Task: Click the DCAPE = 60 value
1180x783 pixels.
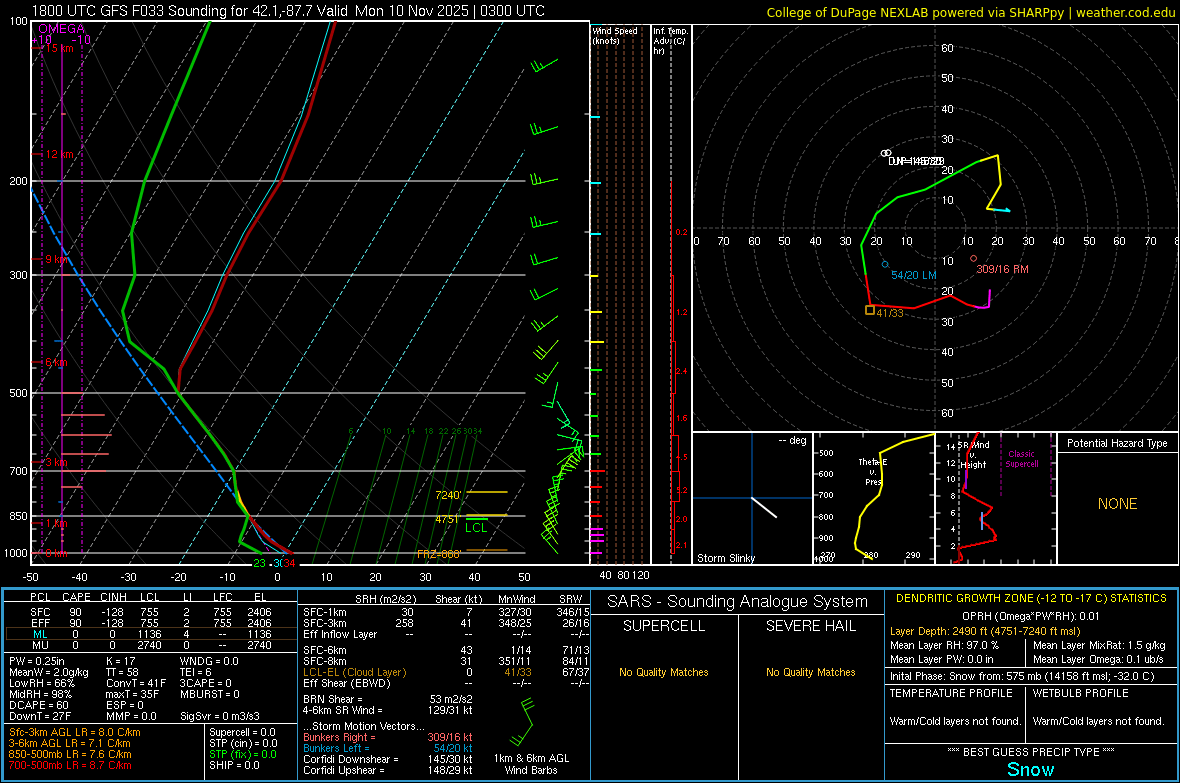Action: click(38, 705)
